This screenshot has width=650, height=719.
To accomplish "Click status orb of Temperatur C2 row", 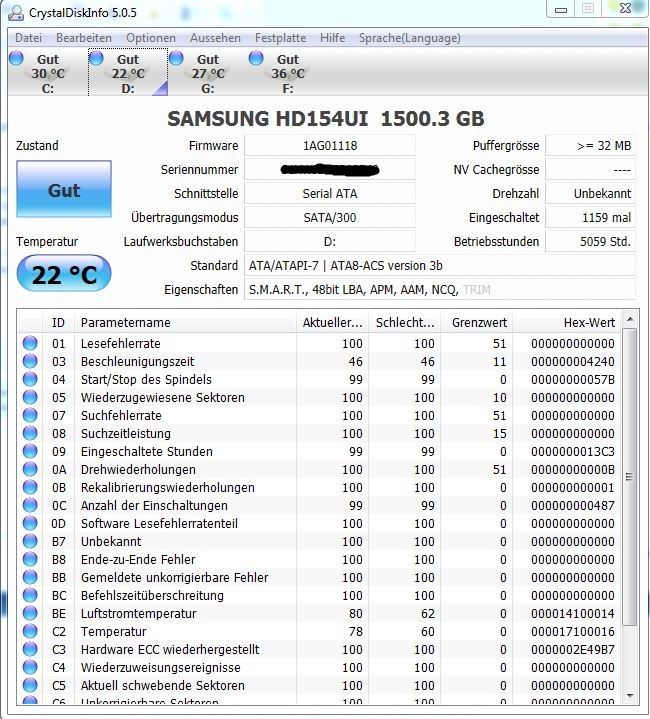I will 30,631.
